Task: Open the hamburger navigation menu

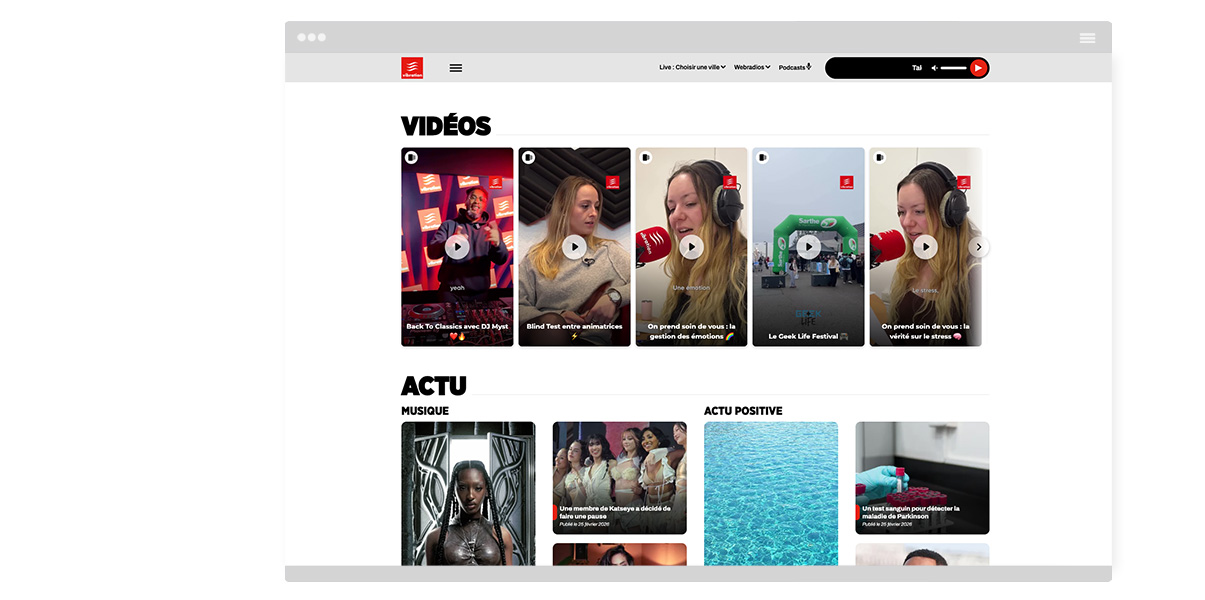Action: tap(455, 68)
